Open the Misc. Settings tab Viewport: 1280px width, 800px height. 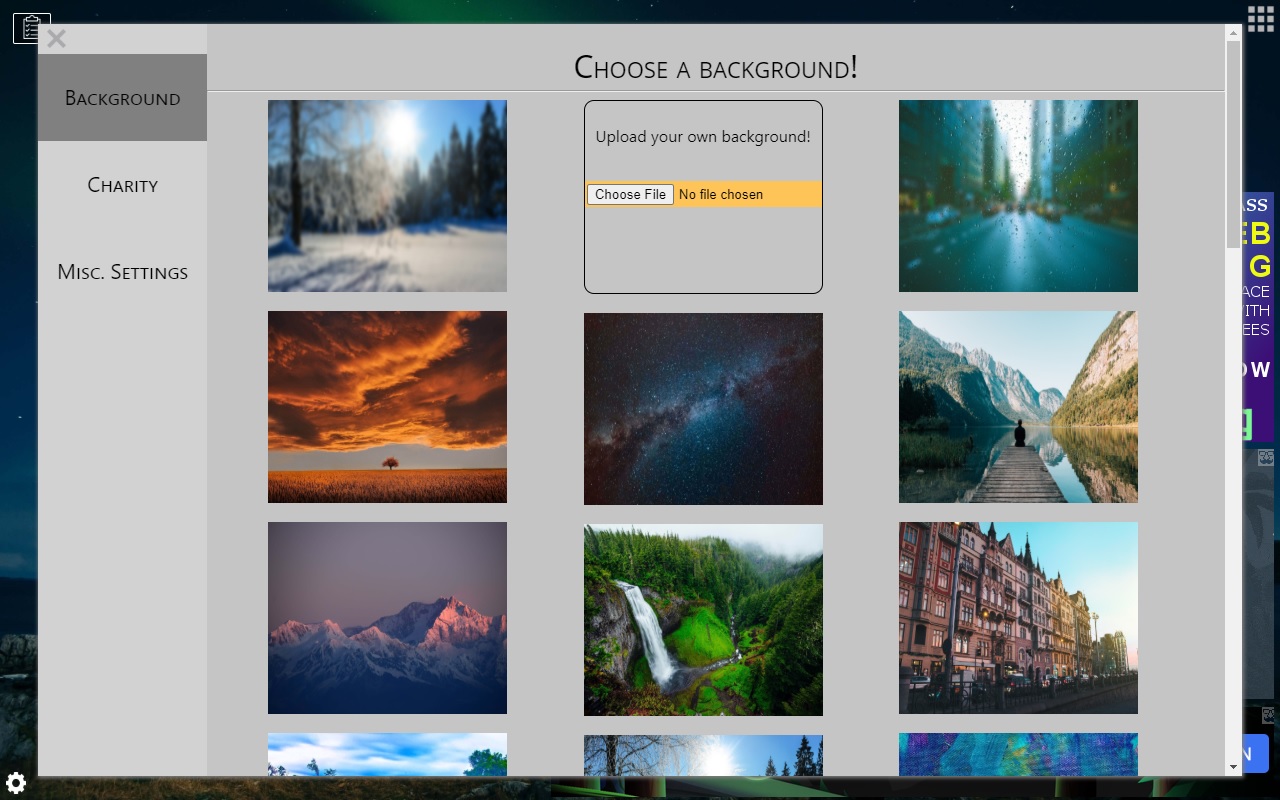point(122,272)
